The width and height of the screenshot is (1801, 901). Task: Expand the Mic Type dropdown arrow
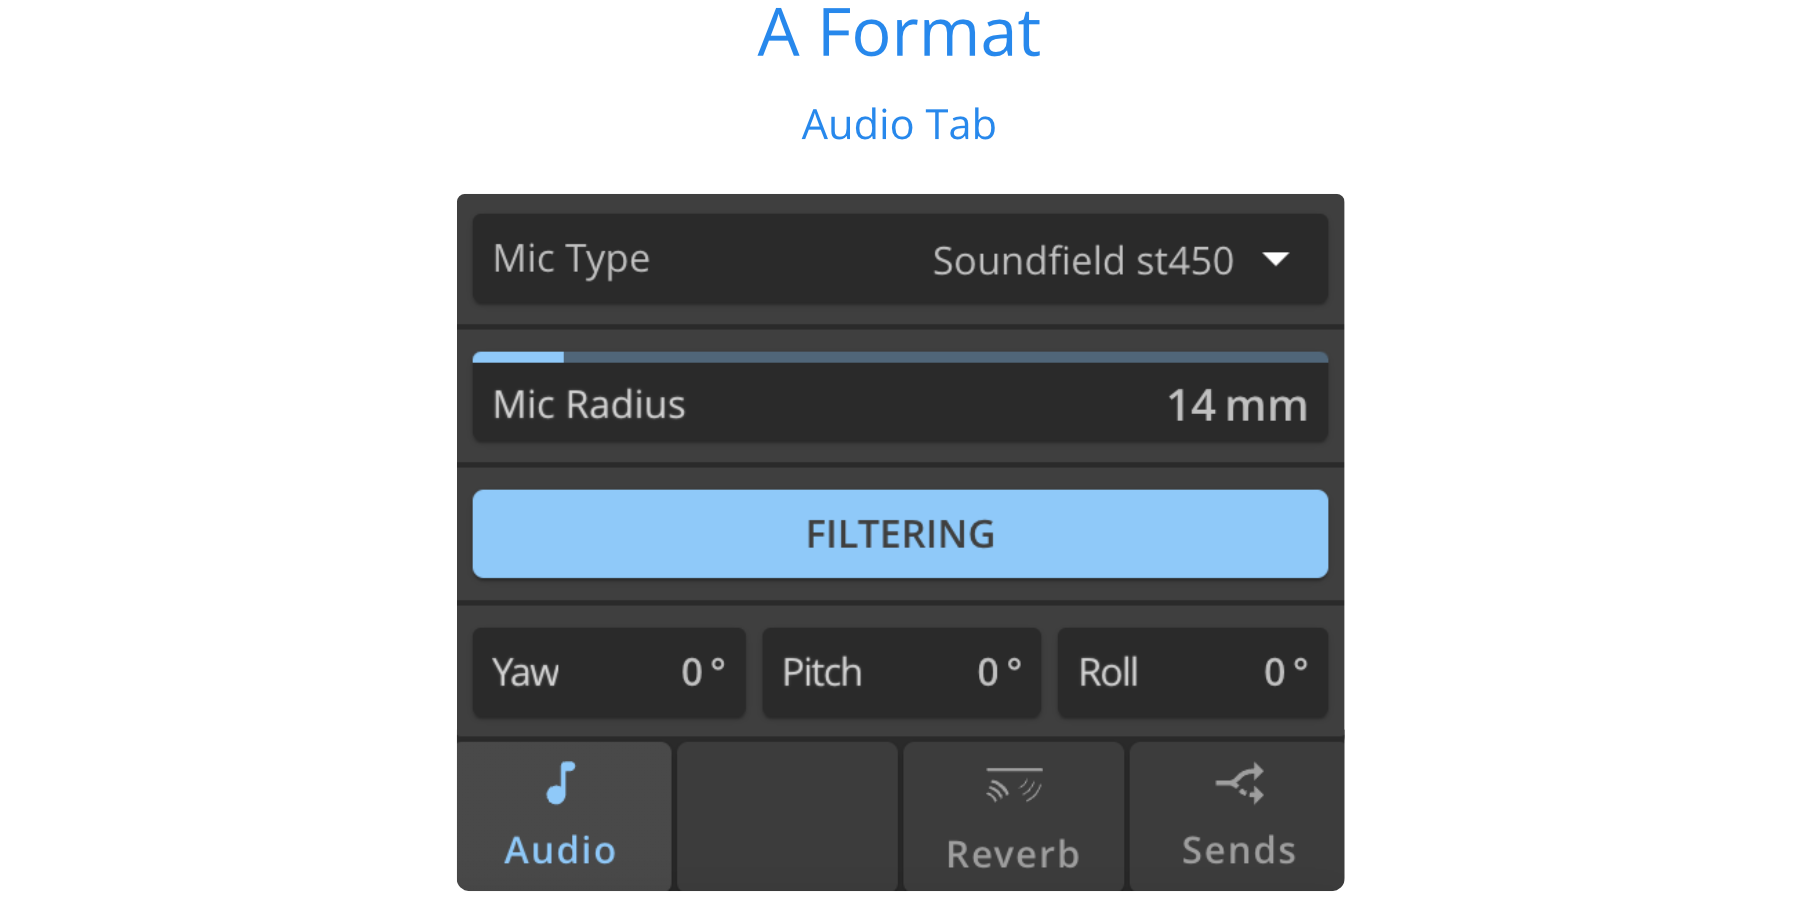pyautogui.click(x=1276, y=259)
